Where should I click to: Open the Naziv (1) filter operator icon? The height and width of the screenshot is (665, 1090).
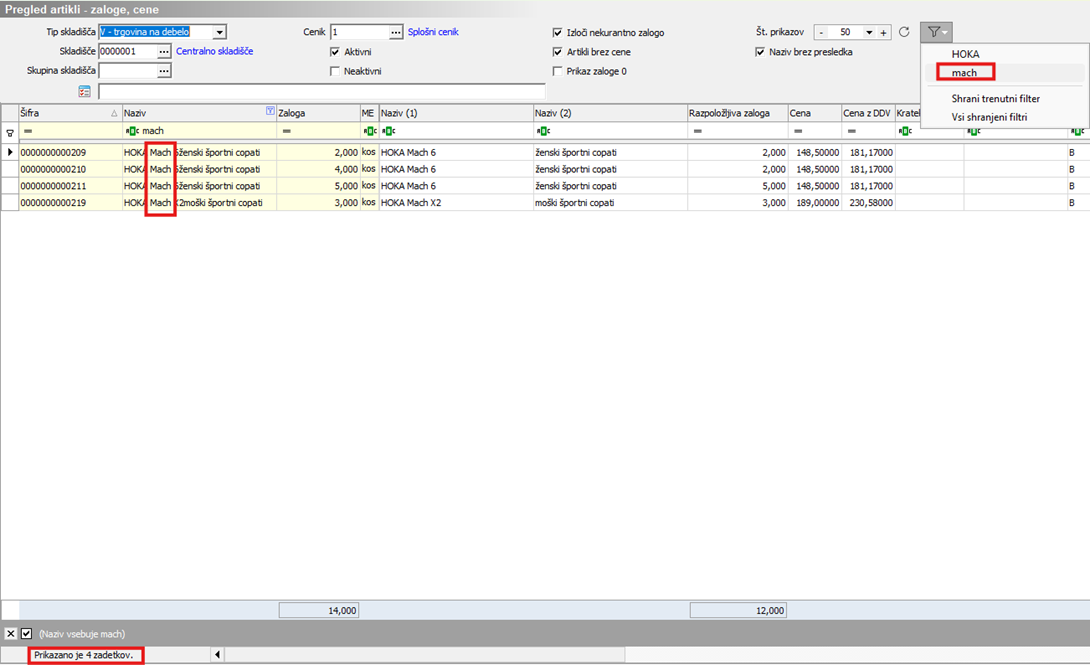point(389,131)
